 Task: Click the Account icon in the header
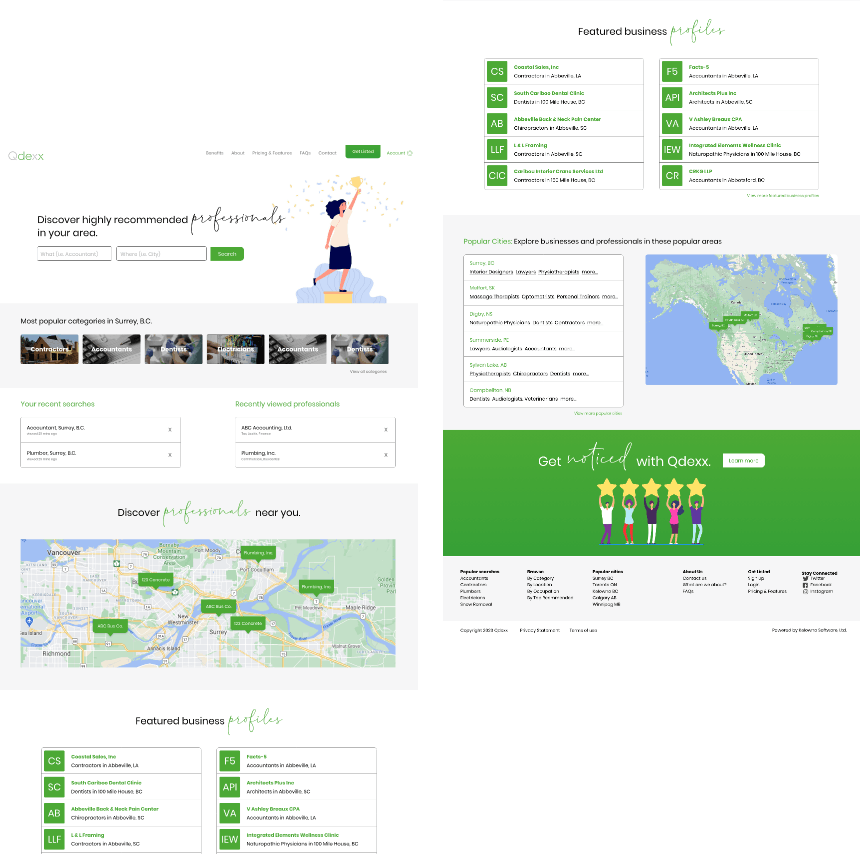tap(409, 153)
